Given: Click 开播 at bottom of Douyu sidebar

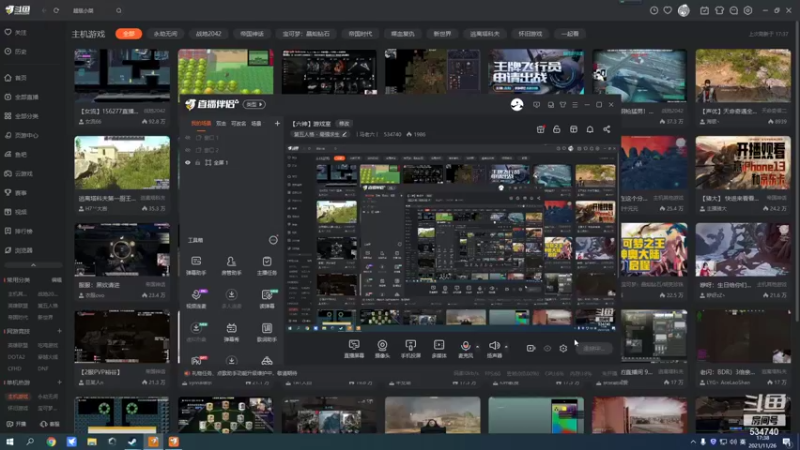Looking at the screenshot, I should (16, 424).
